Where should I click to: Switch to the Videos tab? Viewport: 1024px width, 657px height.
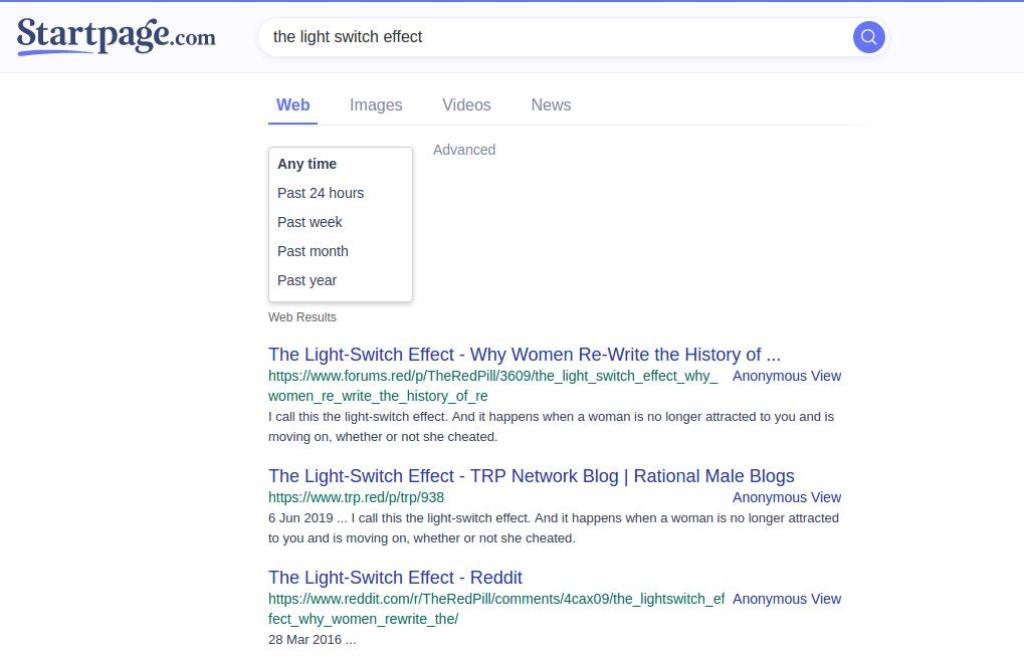click(x=466, y=105)
